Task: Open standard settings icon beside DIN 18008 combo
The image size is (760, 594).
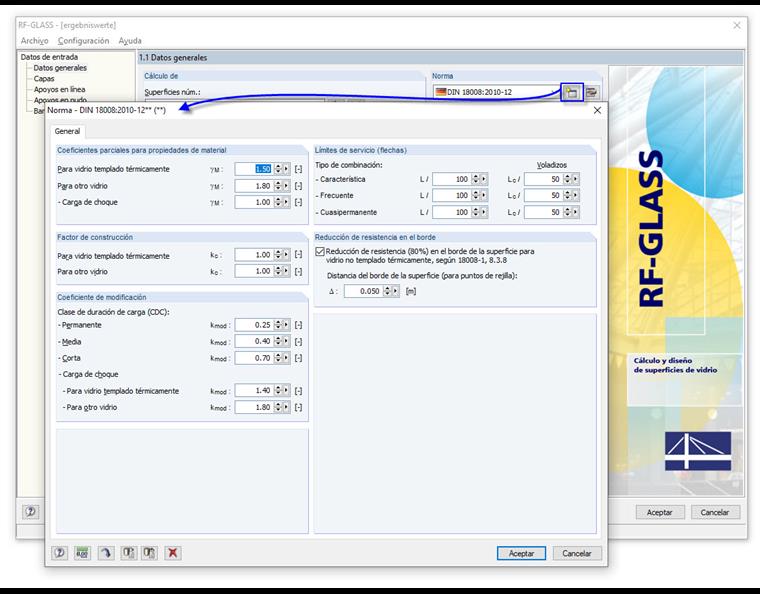Action: click(x=572, y=92)
